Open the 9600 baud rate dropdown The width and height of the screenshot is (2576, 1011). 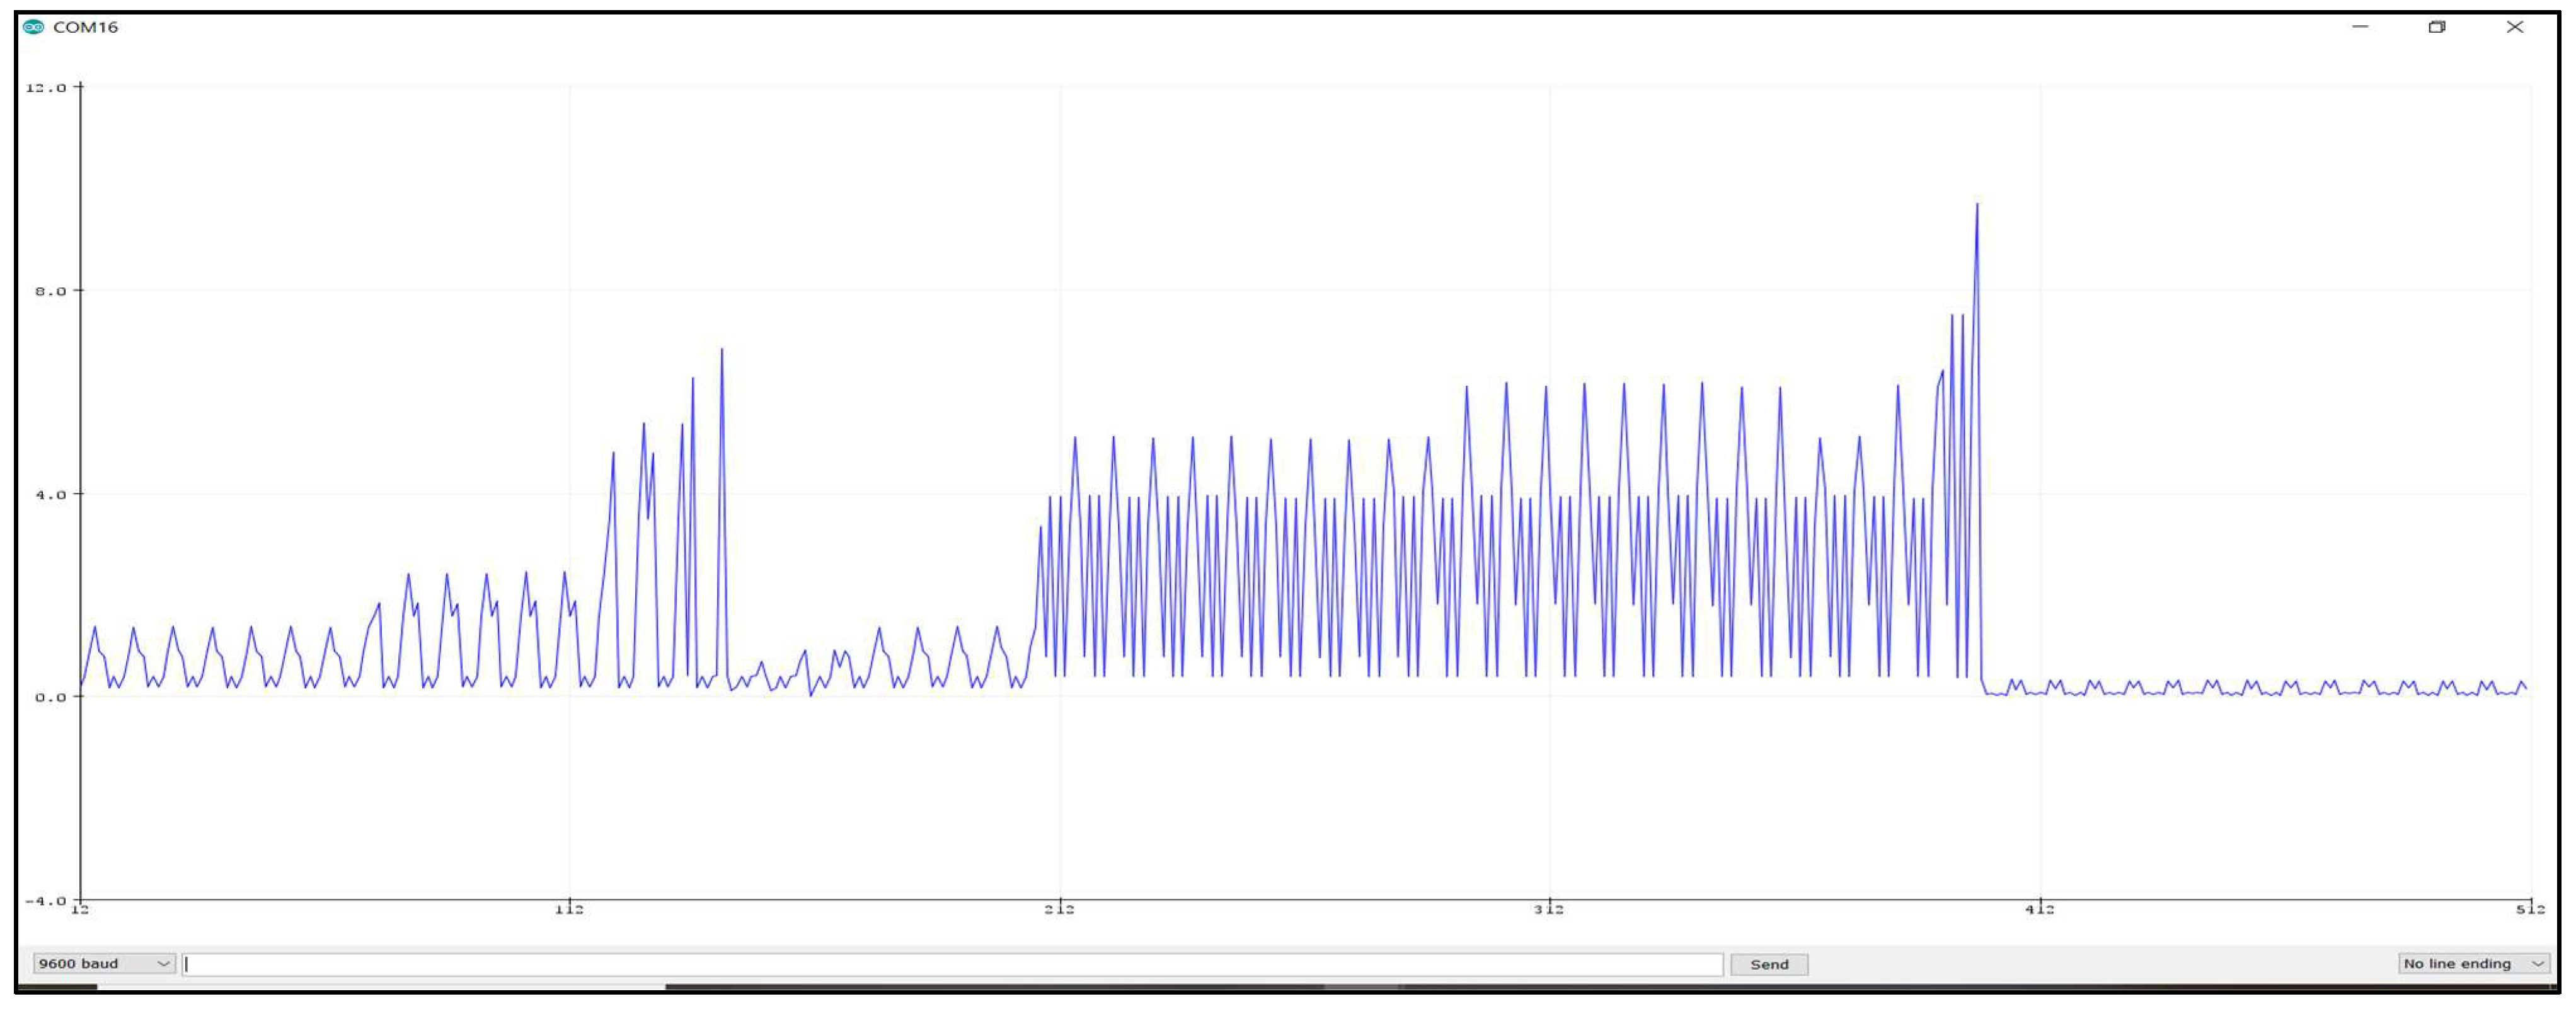pyautogui.click(x=104, y=964)
